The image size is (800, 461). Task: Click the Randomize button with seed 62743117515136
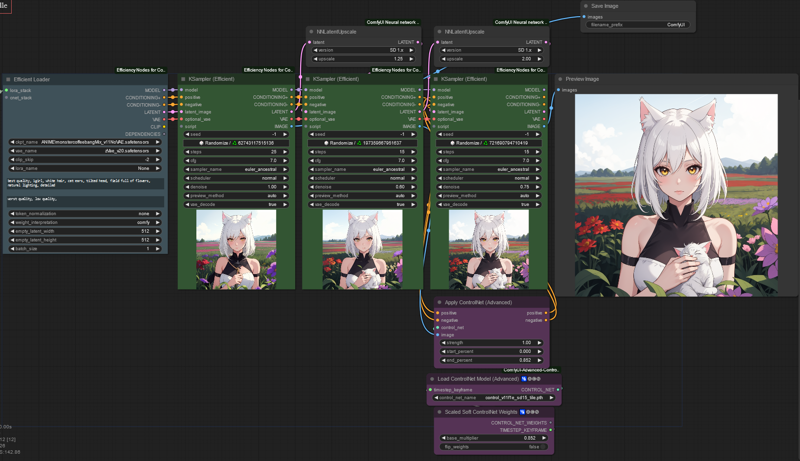(x=236, y=143)
